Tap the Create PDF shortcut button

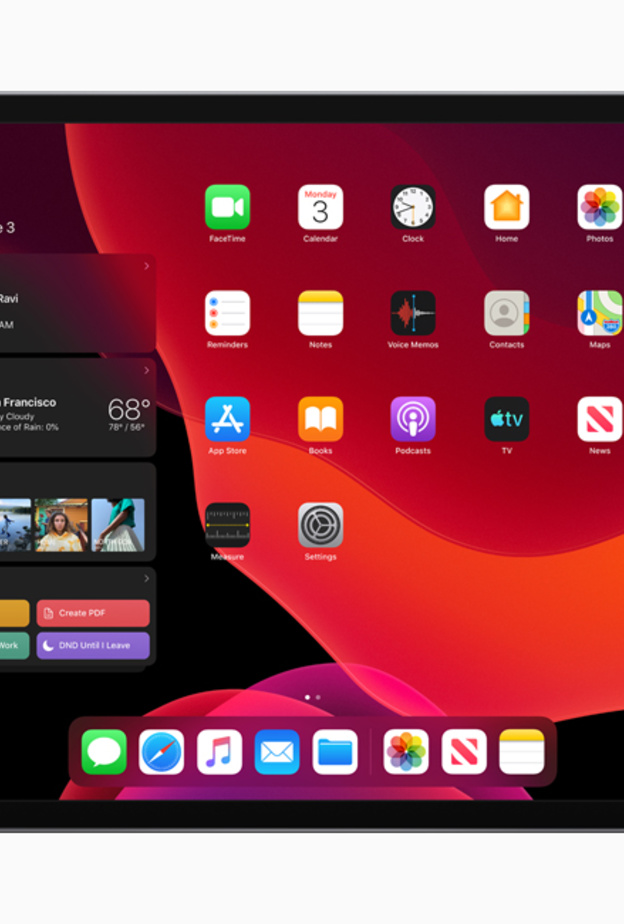click(93, 613)
